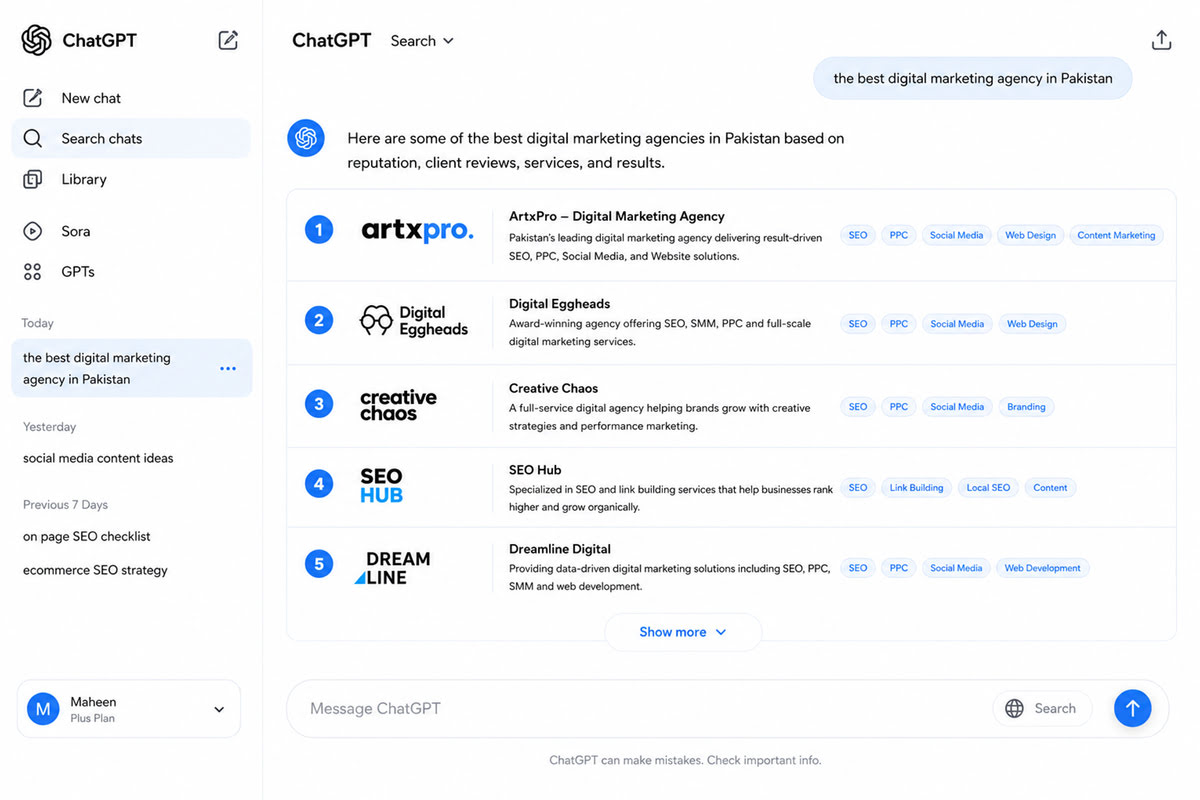1200x800 pixels.
Task: Click Social Media tag in Digital Eggheads row
Action: click(957, 324)
